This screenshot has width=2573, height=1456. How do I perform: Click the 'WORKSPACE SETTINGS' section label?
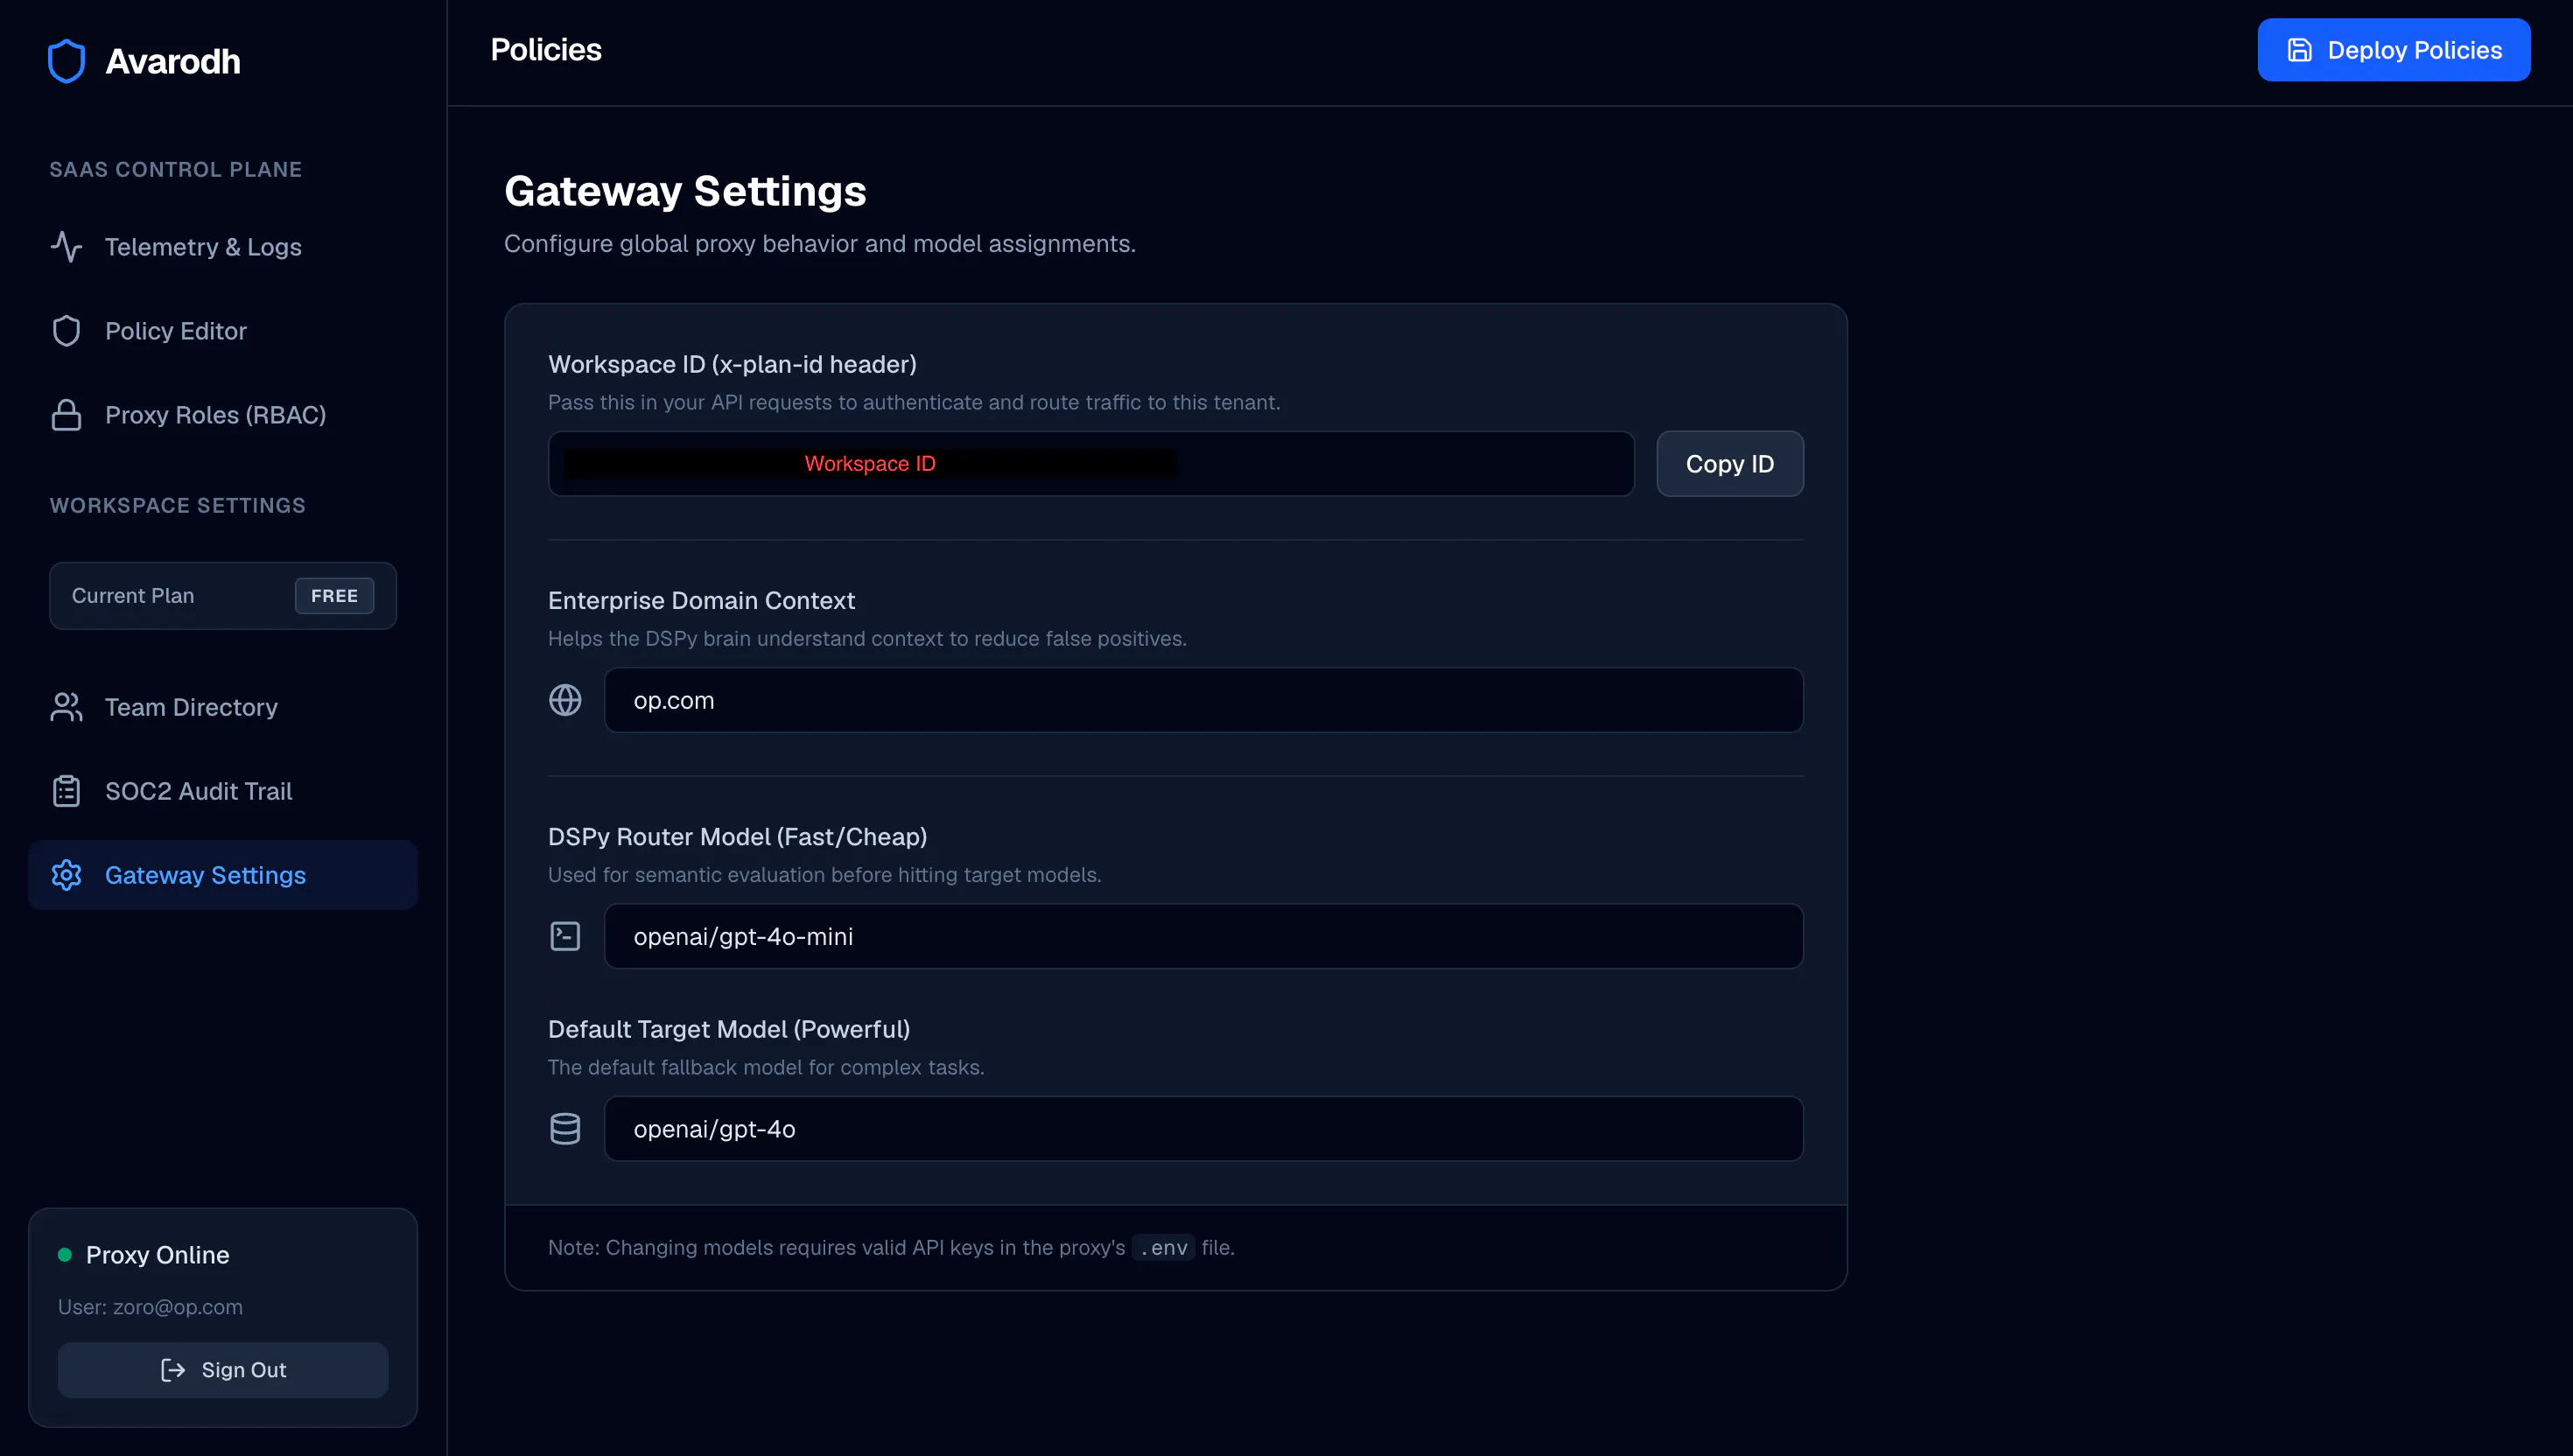point(178,506)
